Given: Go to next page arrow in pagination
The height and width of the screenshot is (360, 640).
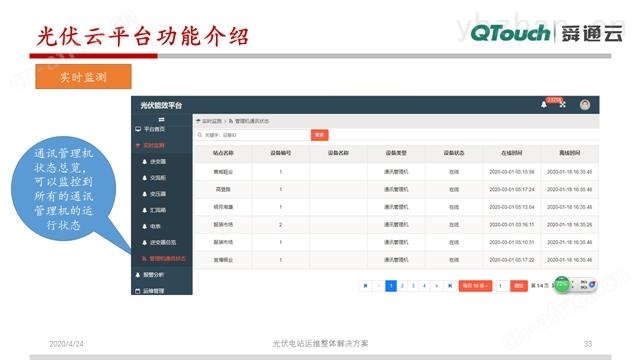Looking at the screenshot, I should pos(436,286).
